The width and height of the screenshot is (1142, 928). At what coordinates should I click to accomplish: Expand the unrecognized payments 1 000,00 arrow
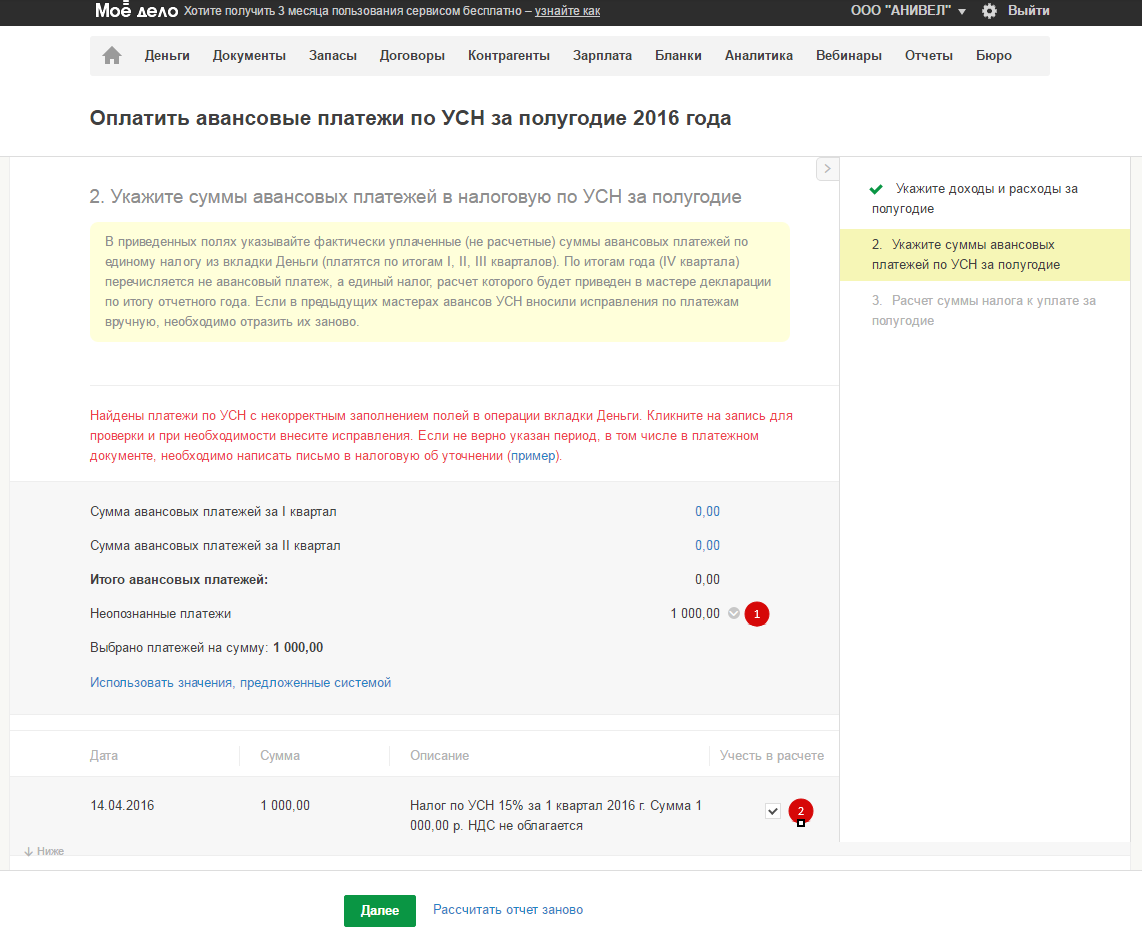click(734, 614)
